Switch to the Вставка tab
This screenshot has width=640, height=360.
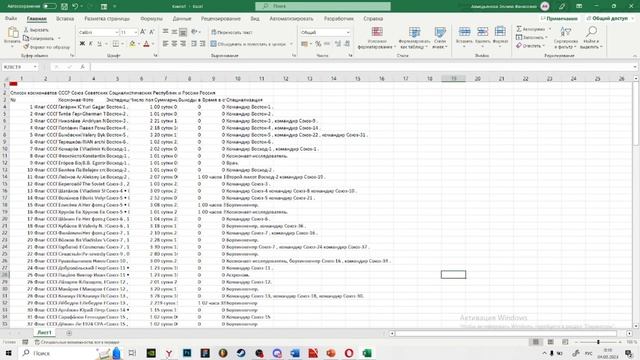65,18
